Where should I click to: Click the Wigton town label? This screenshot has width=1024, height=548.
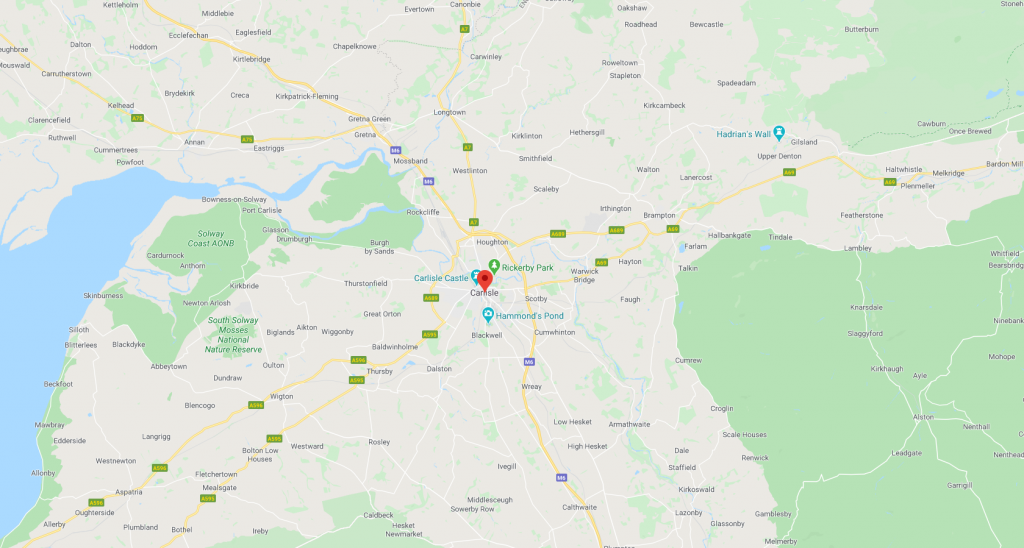[x=281, y=396]
